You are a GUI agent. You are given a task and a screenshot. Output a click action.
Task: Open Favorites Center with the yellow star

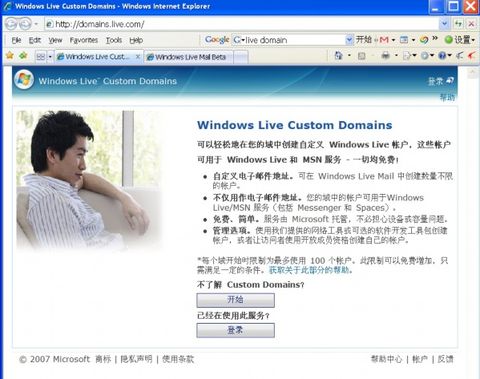pos(10,55)
